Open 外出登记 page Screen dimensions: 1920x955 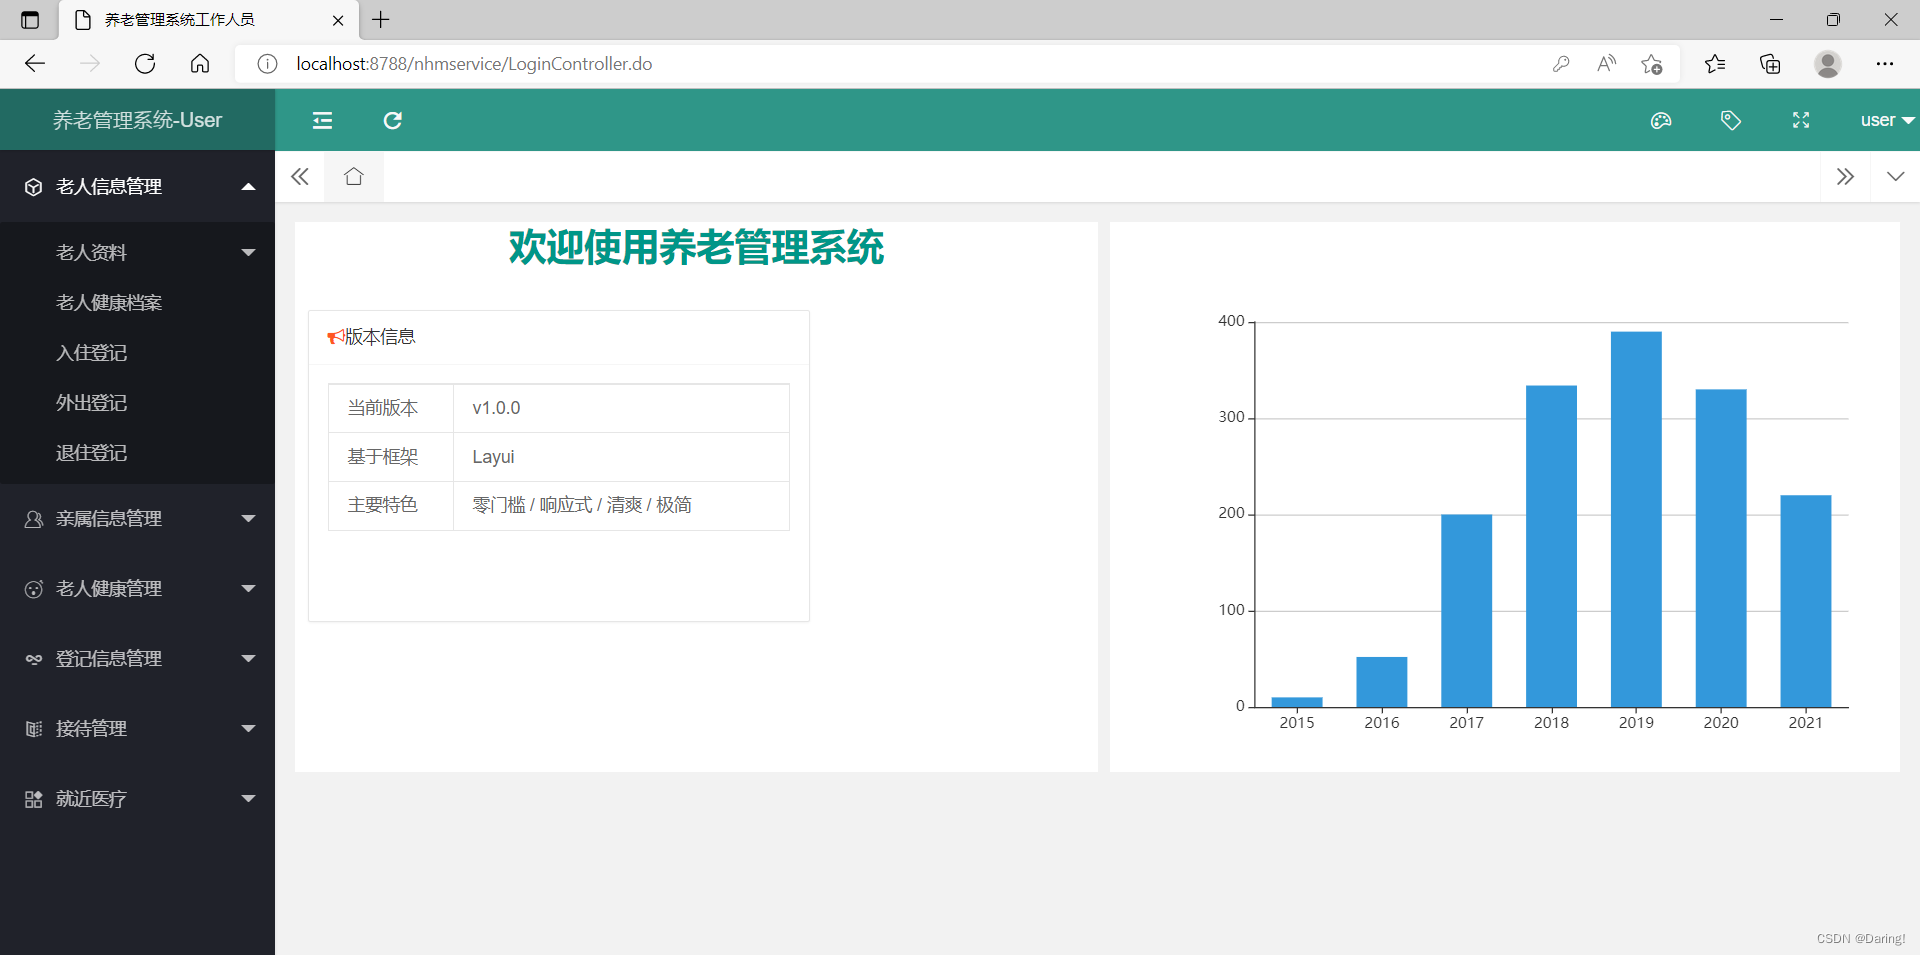(138, 403)
